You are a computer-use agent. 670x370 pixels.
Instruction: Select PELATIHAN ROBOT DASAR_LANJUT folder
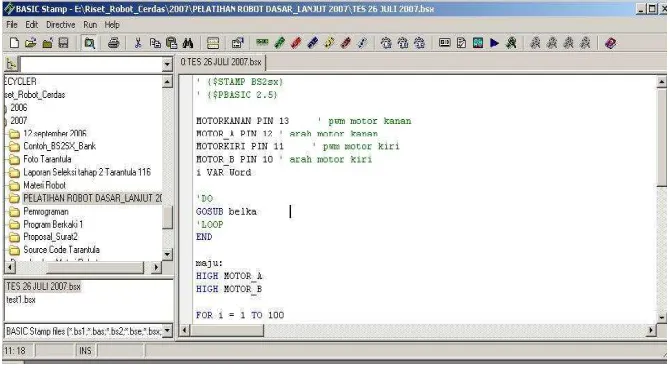[92, 198]
